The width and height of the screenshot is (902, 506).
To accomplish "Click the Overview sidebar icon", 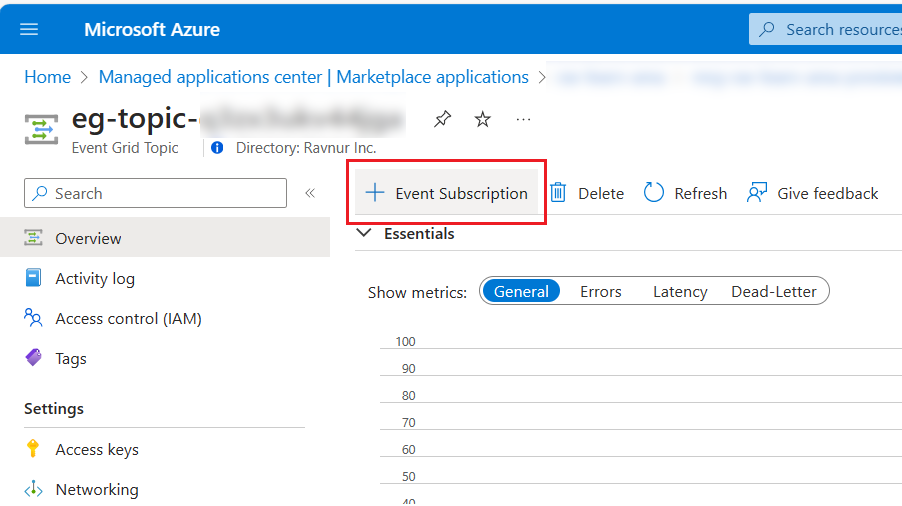I will coord(33,237).
